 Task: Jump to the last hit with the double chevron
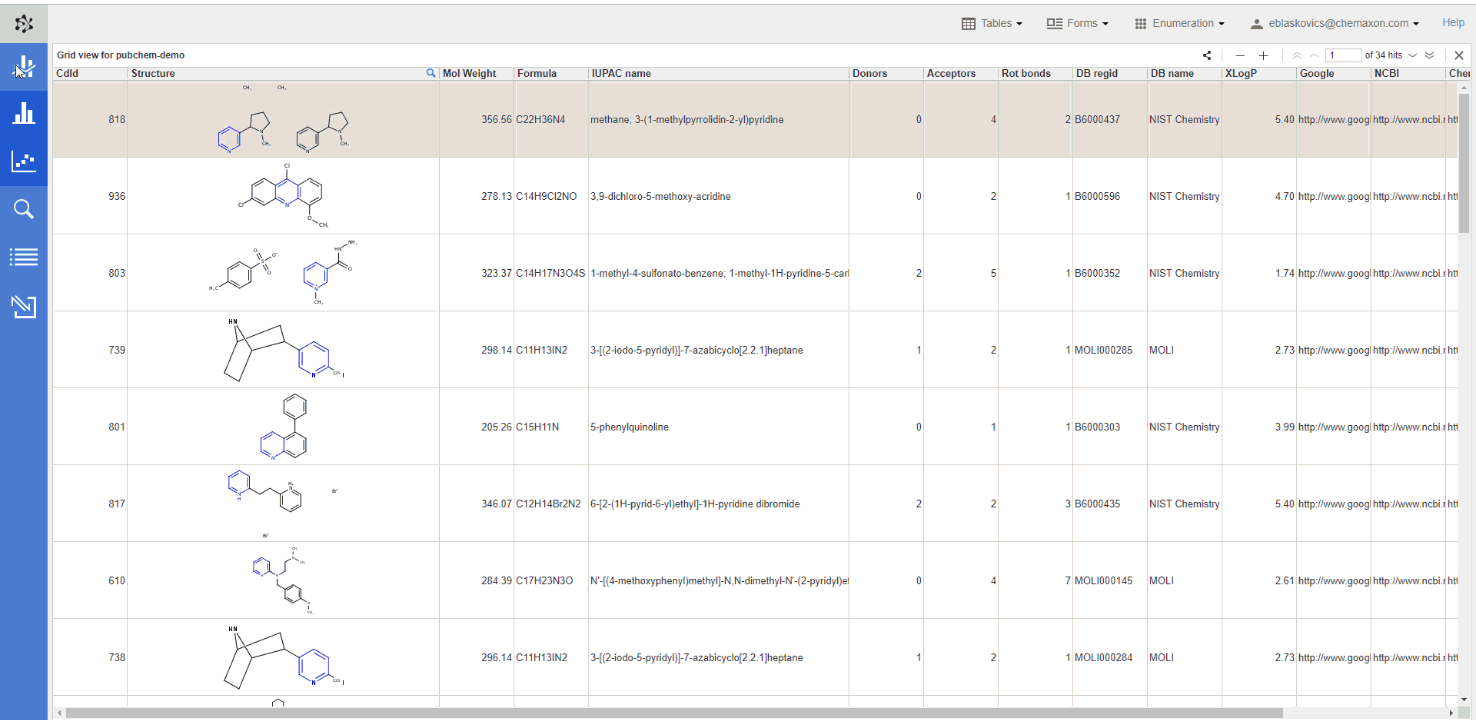[1430, 56]
